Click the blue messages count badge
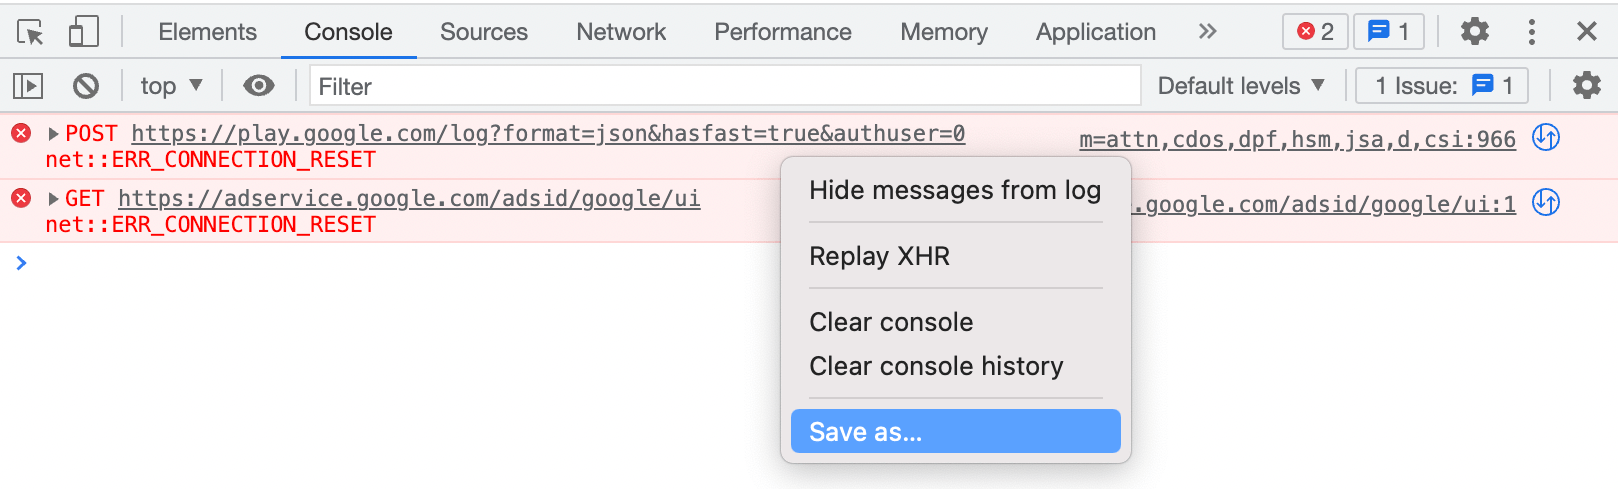Screen dimensions: 1618x489 pos(1389,32)
